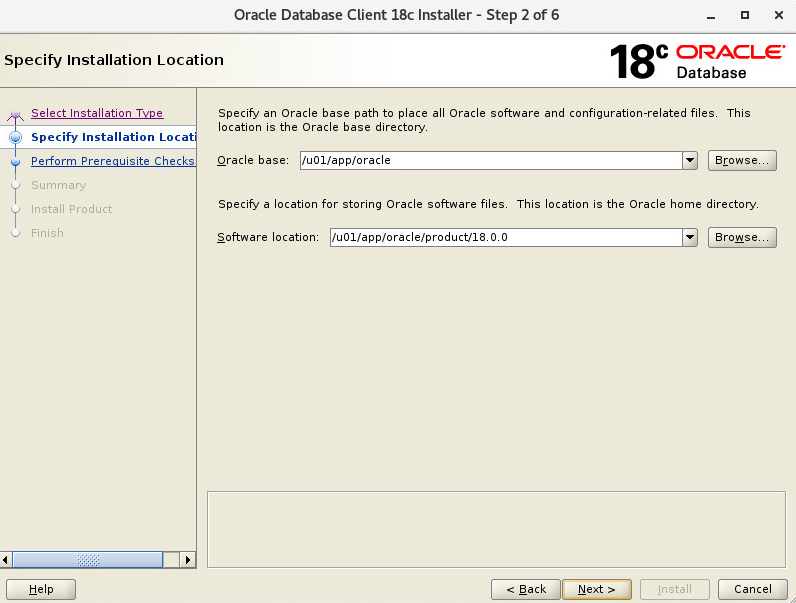
Task: Click Browse button for Software location
Action: [742, 237]
